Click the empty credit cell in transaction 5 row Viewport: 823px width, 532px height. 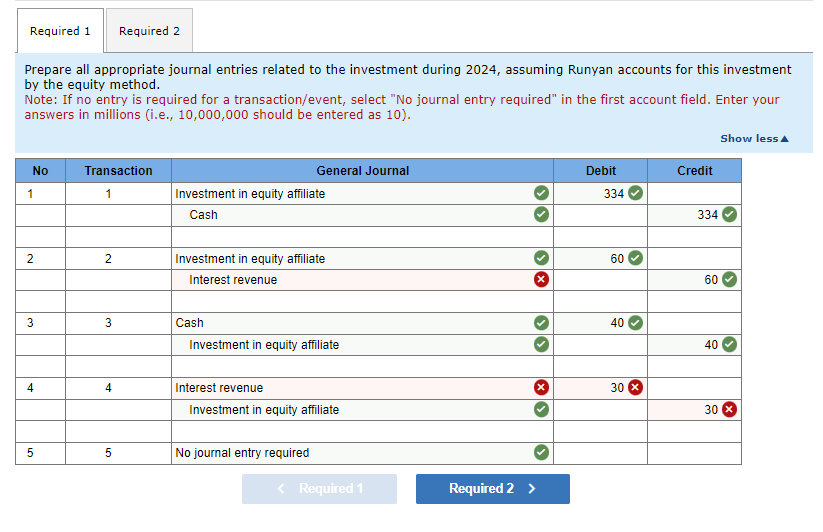(x=694, y=453)
